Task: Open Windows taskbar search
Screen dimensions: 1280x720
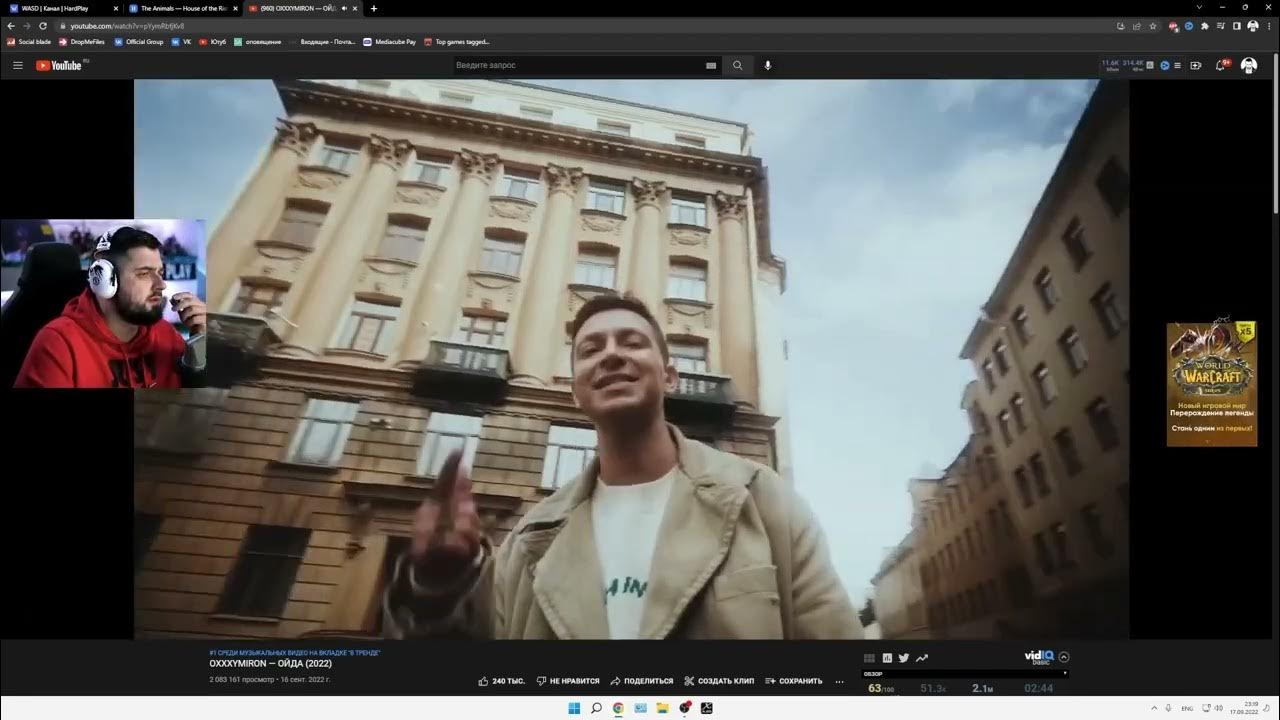Action: 596,708
